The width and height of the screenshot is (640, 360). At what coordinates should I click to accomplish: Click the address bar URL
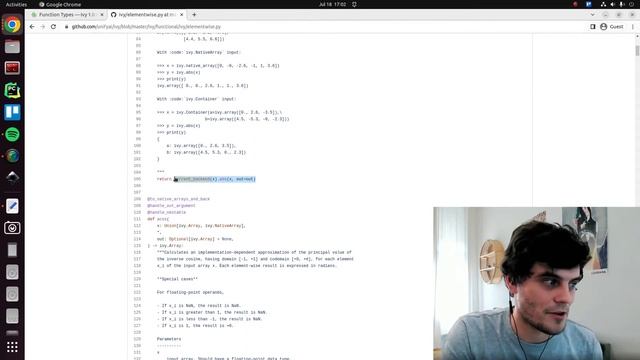click(146, 27)
